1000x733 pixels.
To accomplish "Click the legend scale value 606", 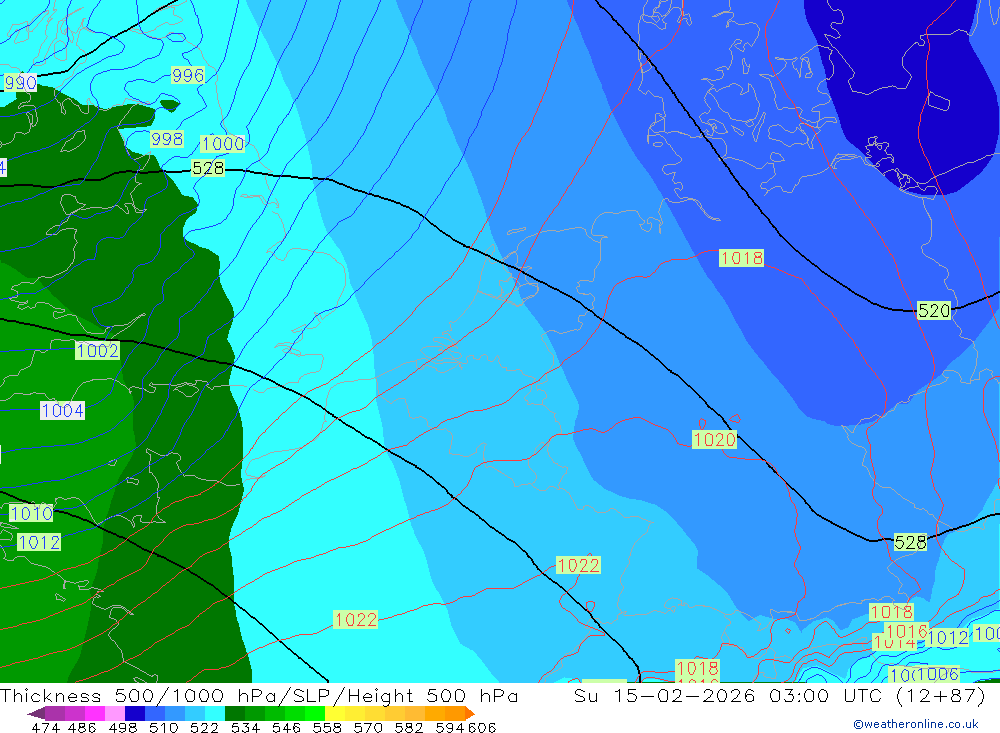I will click(x=482, y=728).
